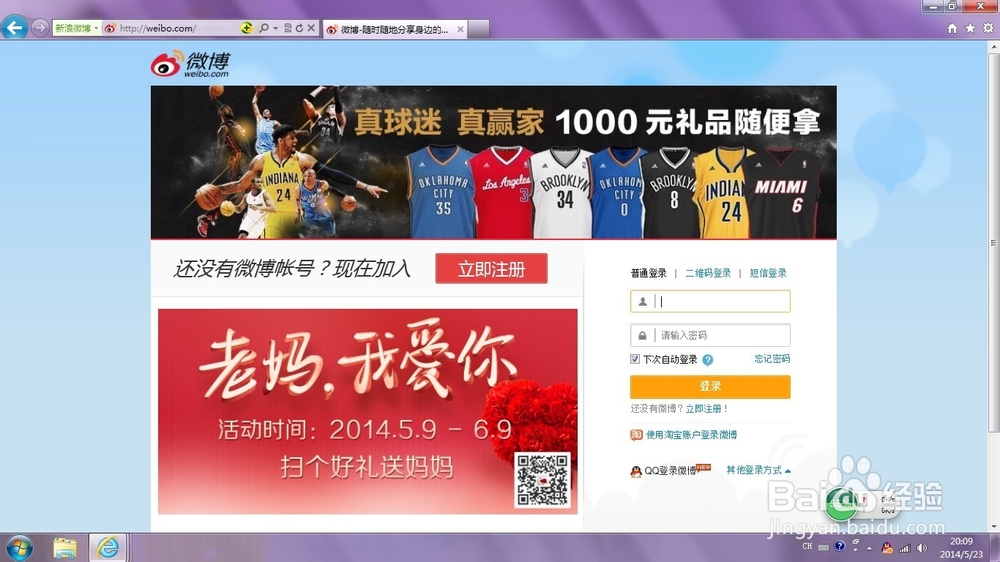This screenshot has height=562, width=1000.
Task: Click the green-yellow plus icon in address bar
Action: tap(246, 28)
